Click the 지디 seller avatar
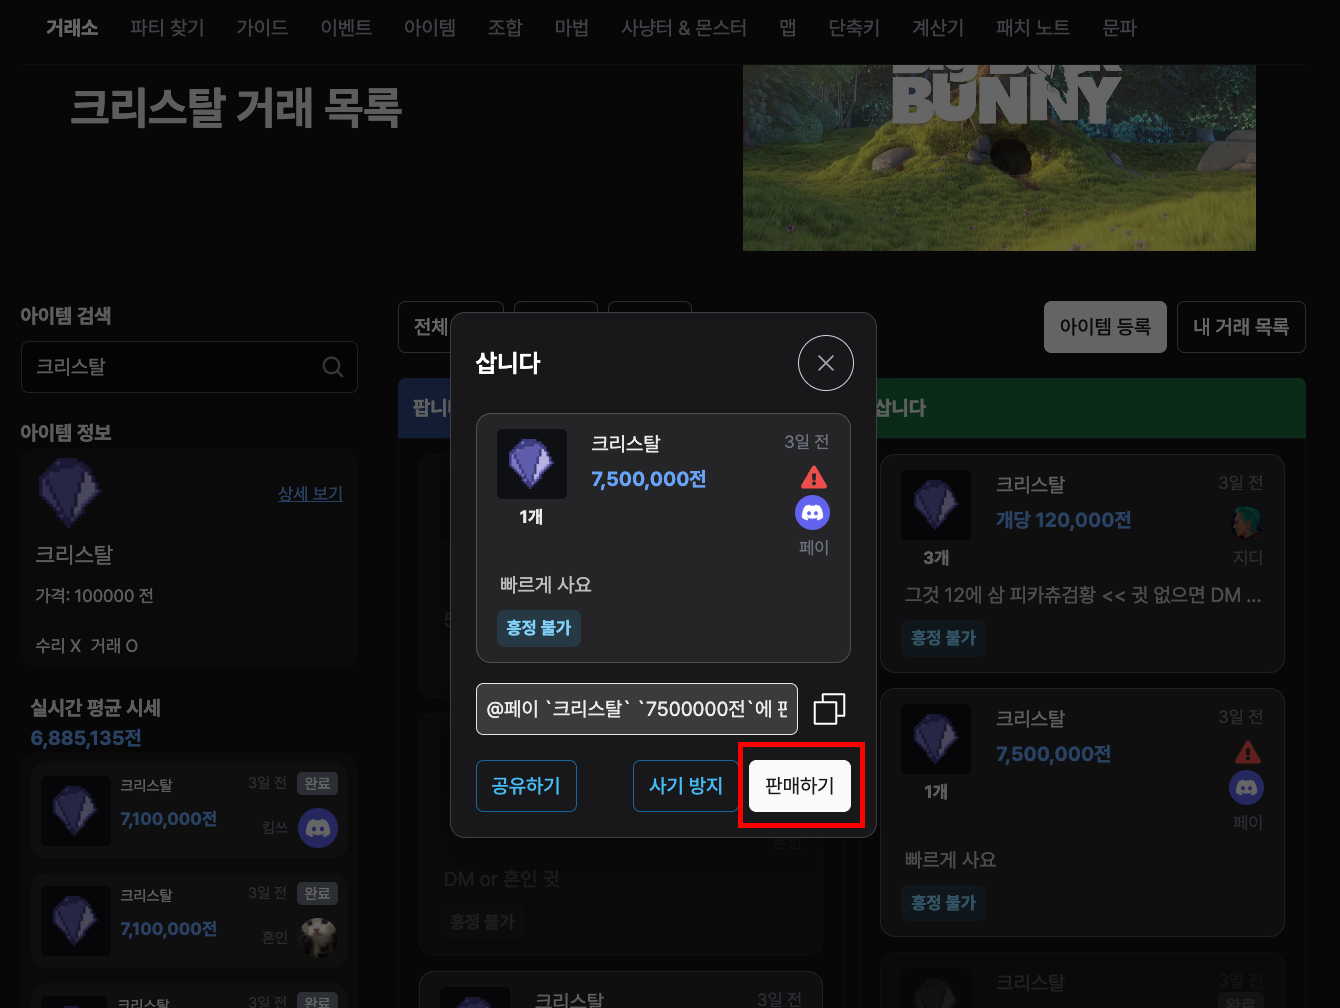The width and height of the screenshot is (1340, 1008). 1247,522
